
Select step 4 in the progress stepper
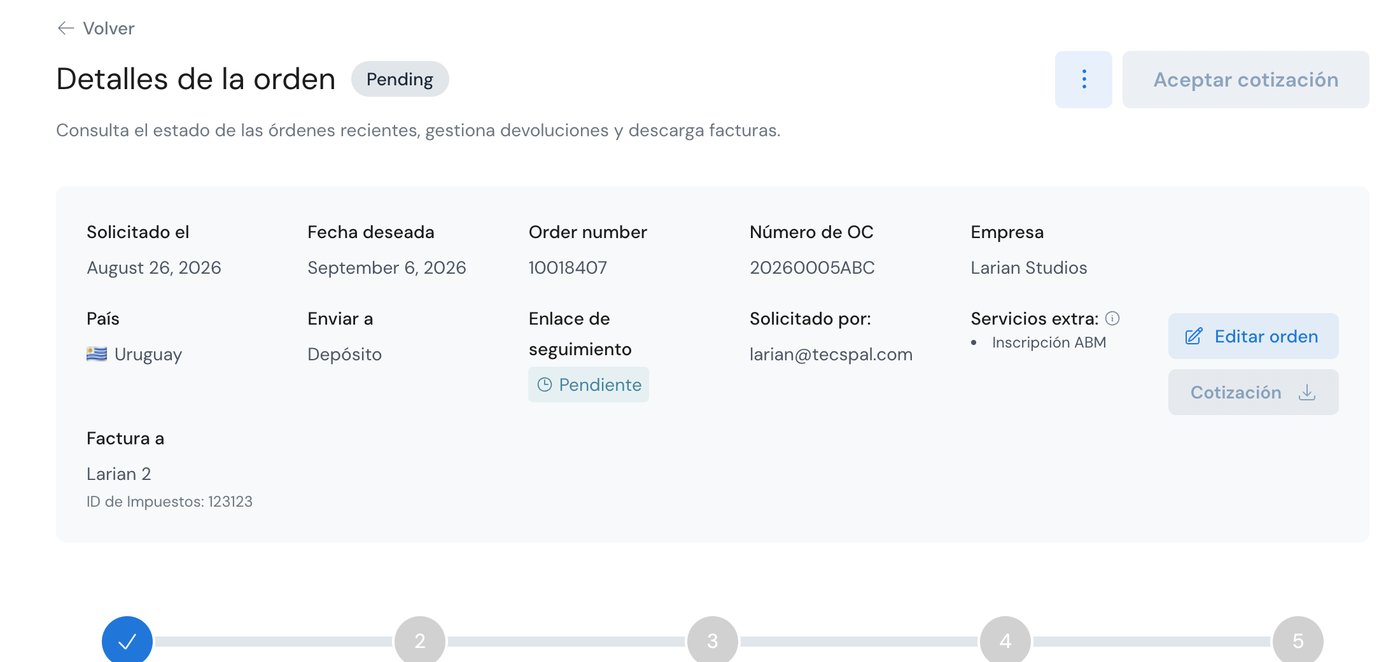coord(1005,641)
